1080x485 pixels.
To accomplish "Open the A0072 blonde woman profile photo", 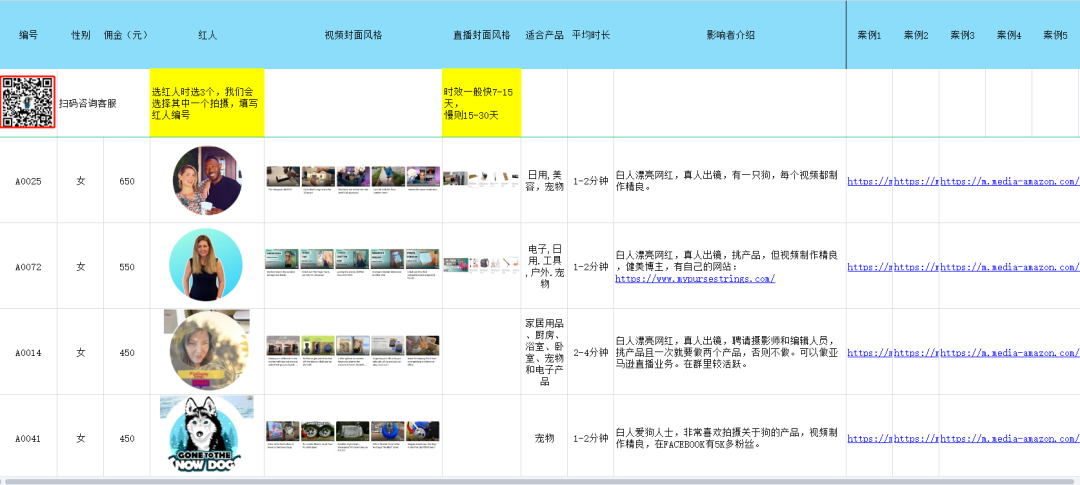I will tap(206, 265).
